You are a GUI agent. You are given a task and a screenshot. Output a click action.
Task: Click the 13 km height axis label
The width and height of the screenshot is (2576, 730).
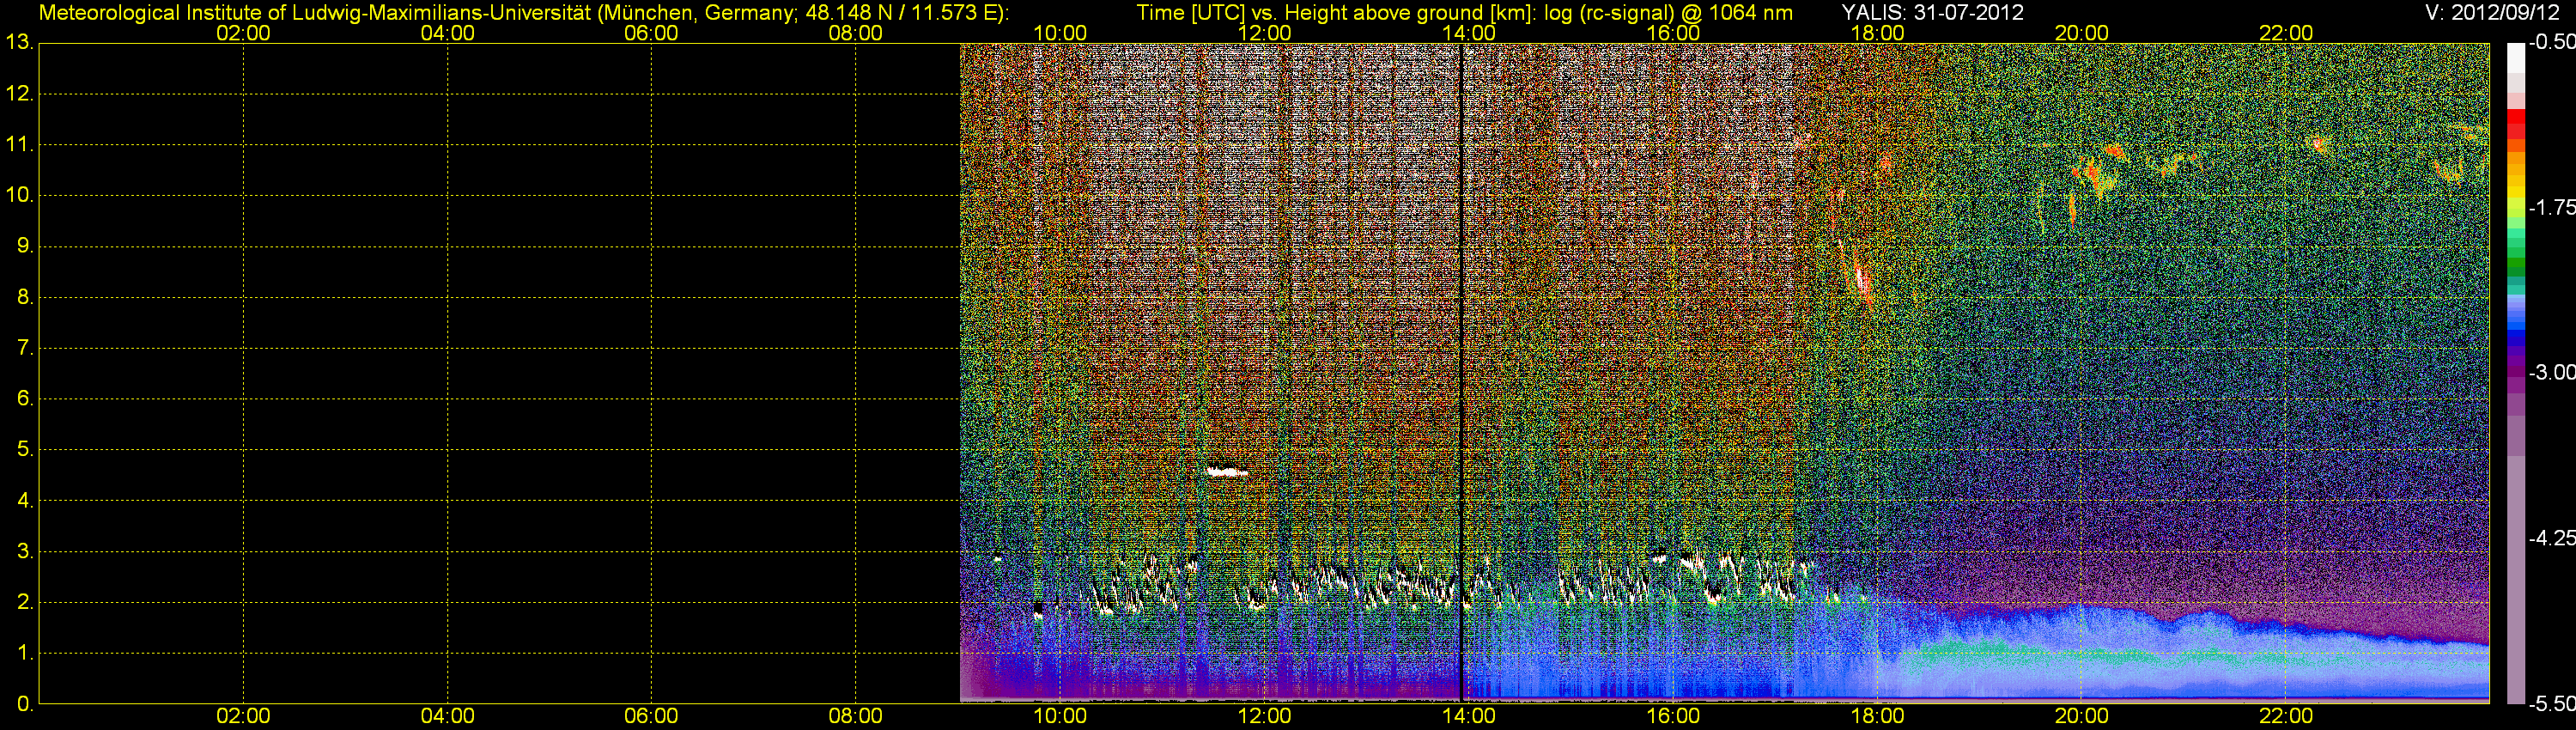(19, 43)
